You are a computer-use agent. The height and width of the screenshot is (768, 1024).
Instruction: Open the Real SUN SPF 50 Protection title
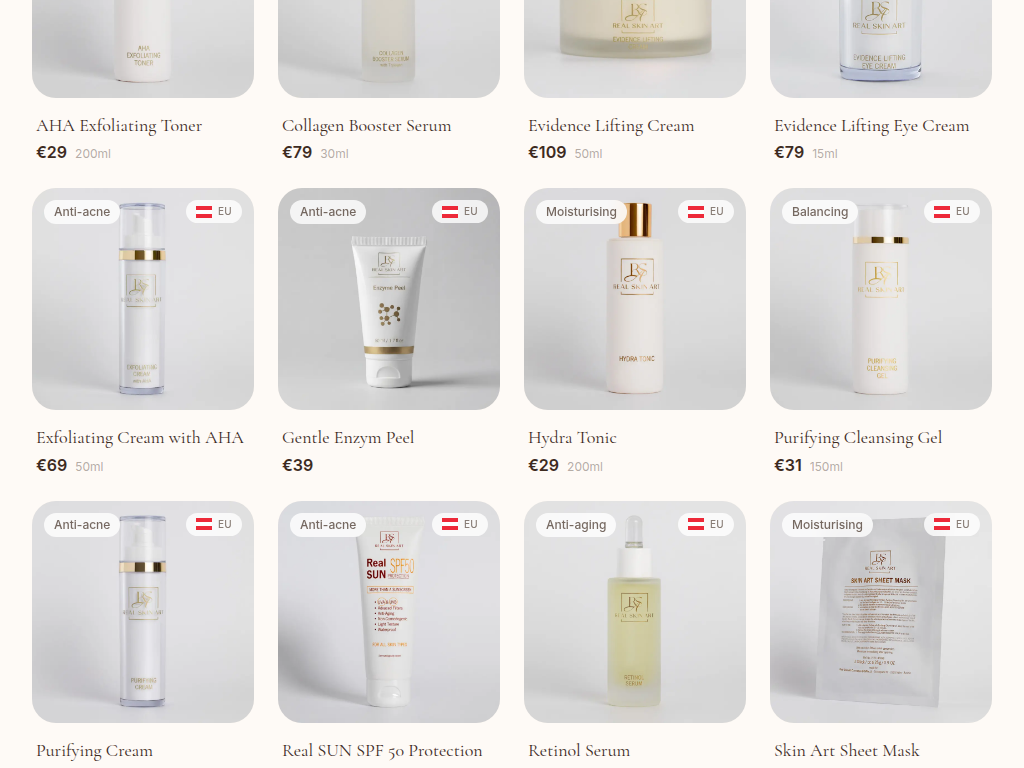[382, 750]
